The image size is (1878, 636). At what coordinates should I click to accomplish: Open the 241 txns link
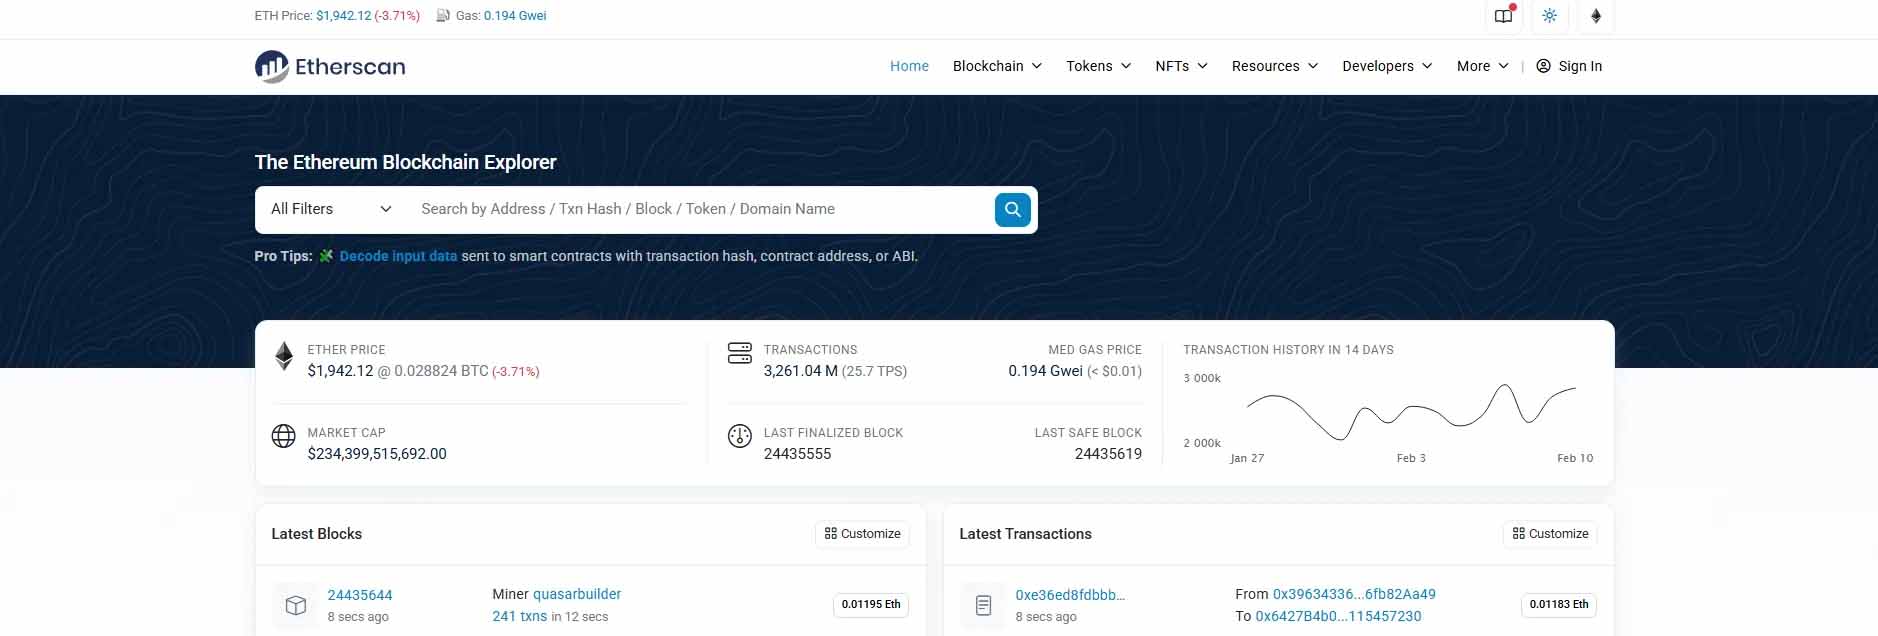pos(519,616)
